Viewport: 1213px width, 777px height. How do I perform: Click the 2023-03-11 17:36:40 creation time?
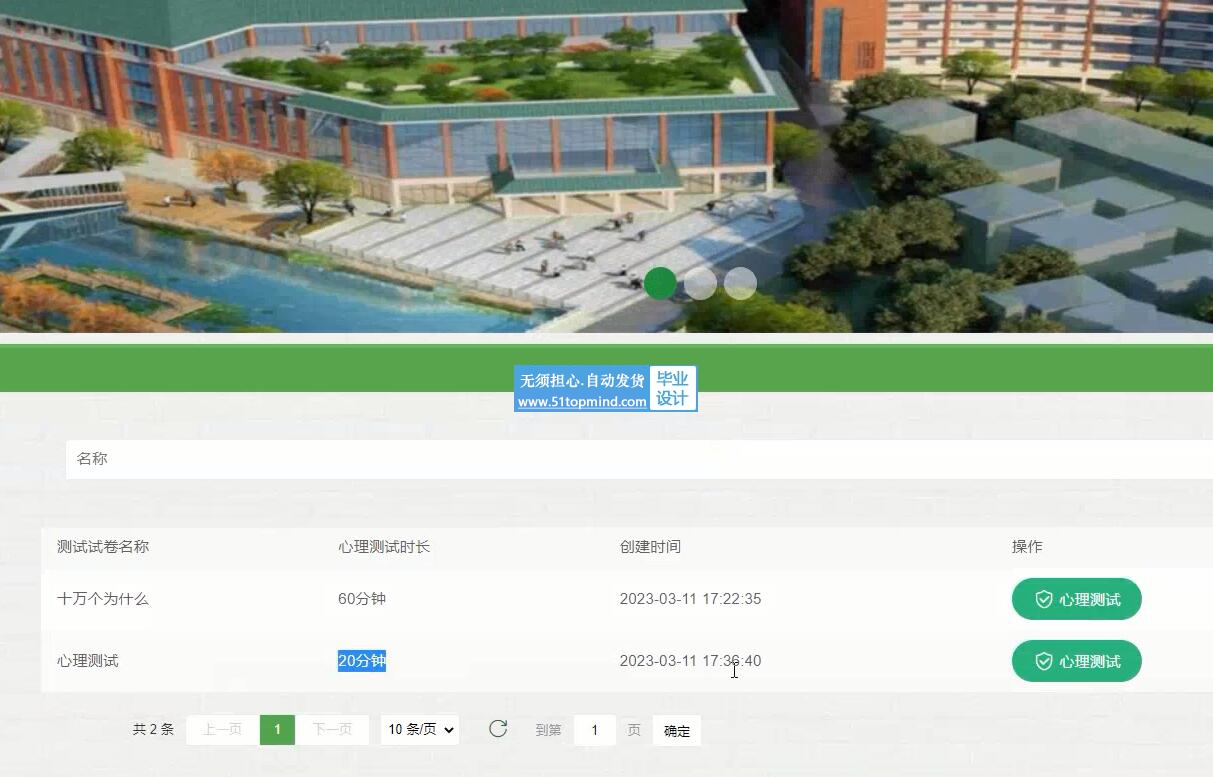point(690,661)
